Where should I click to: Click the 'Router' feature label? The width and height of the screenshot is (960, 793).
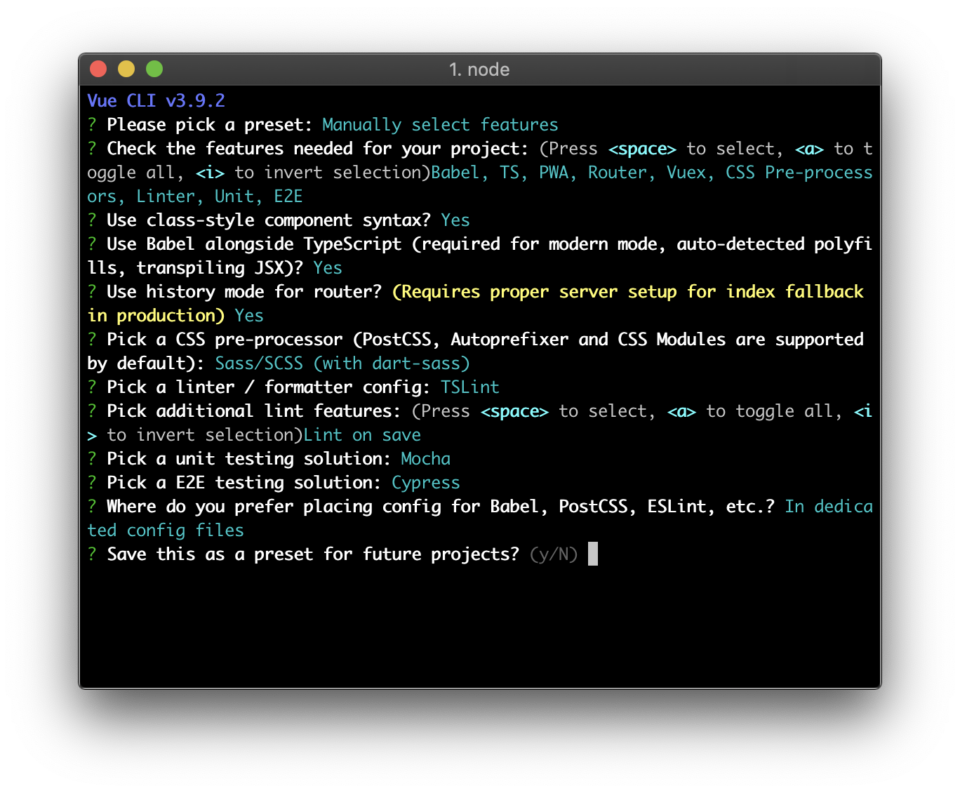(x=618, y=172)
